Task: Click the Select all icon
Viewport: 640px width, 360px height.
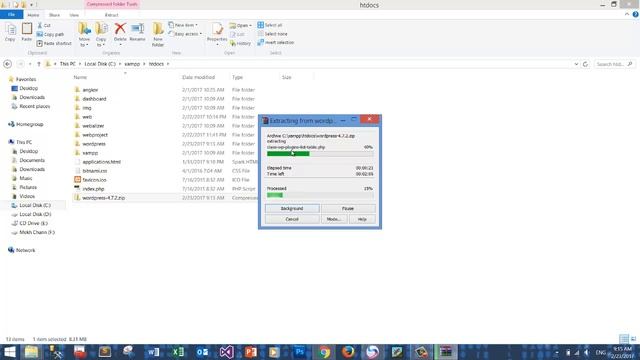Action: 260,25
